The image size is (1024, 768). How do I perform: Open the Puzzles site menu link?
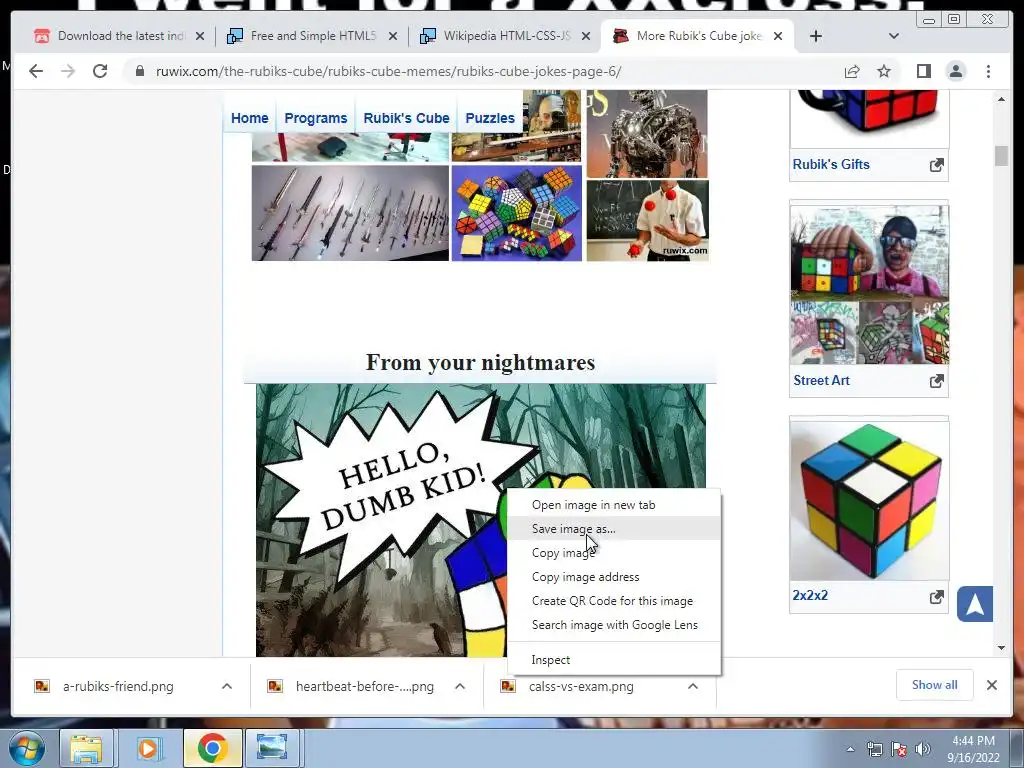[x=490, y=118]
